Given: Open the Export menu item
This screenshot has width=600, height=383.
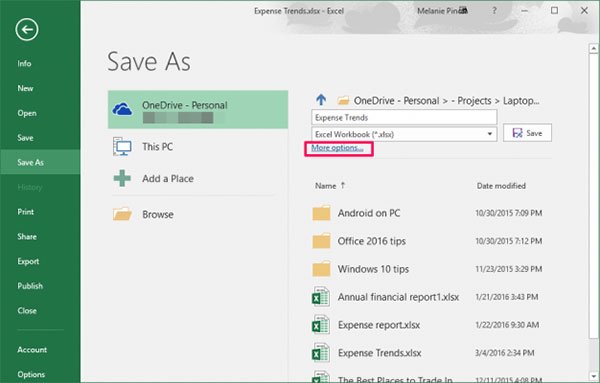Looking at the screenshot, I should click(x=28, y=261).
